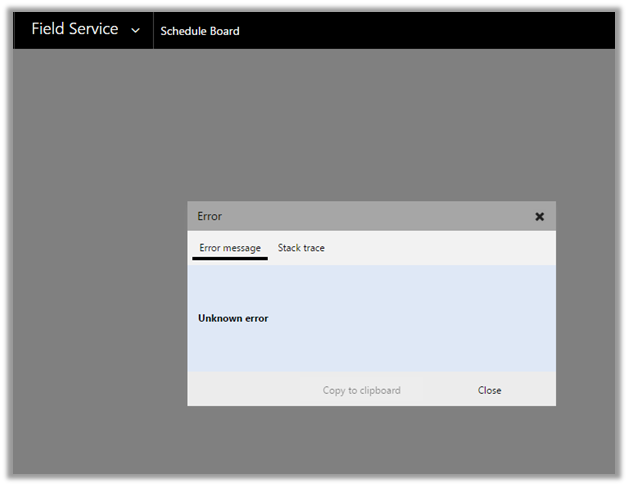Click the dimmed overlay left of the Error dialog
Image resolution: width=628 pixels, height=486 pixels.
[100, 300]
